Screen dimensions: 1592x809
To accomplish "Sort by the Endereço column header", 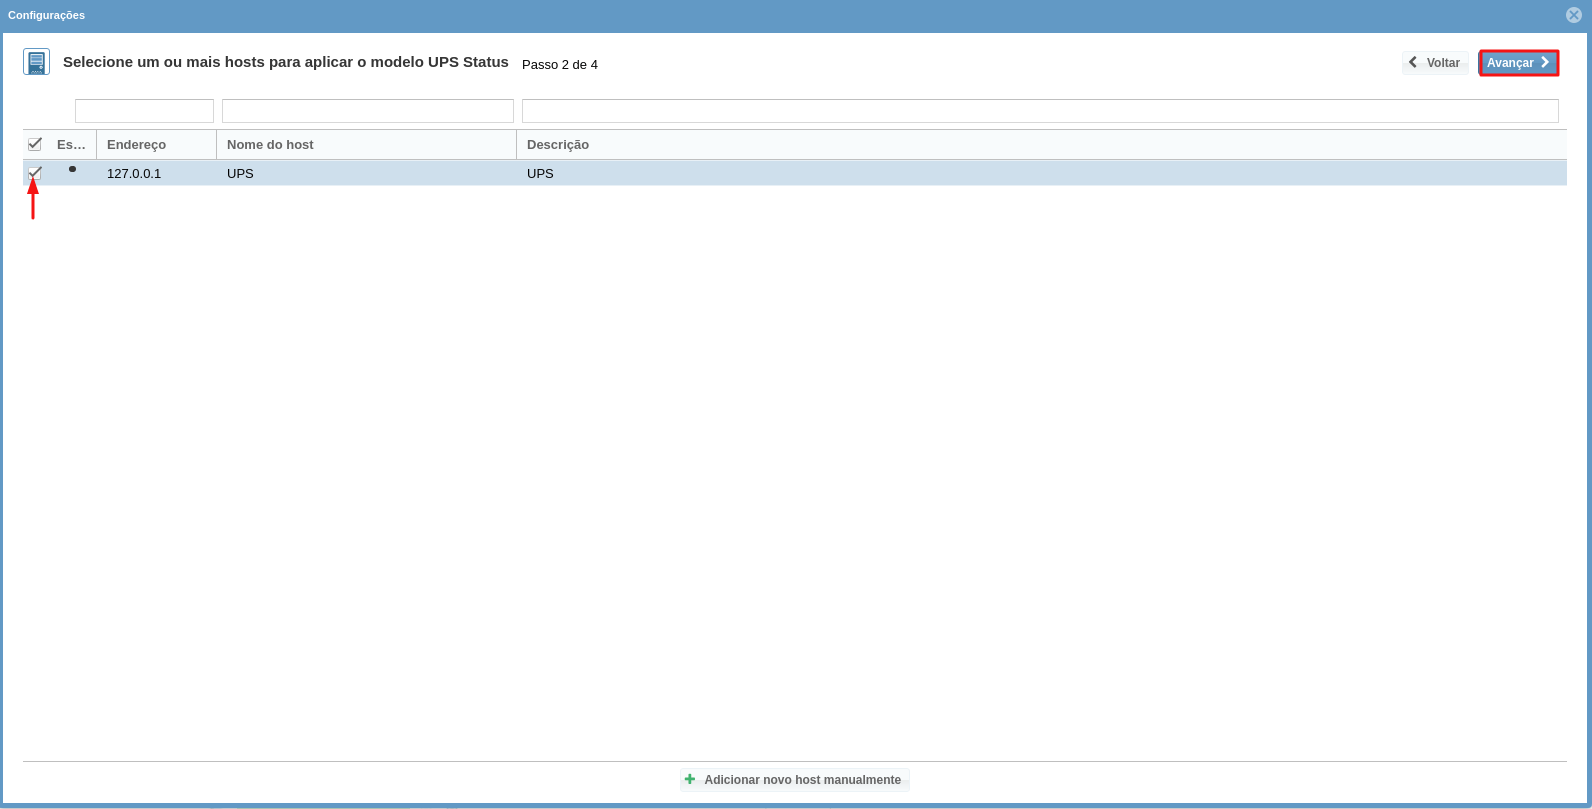I will 137,144.
